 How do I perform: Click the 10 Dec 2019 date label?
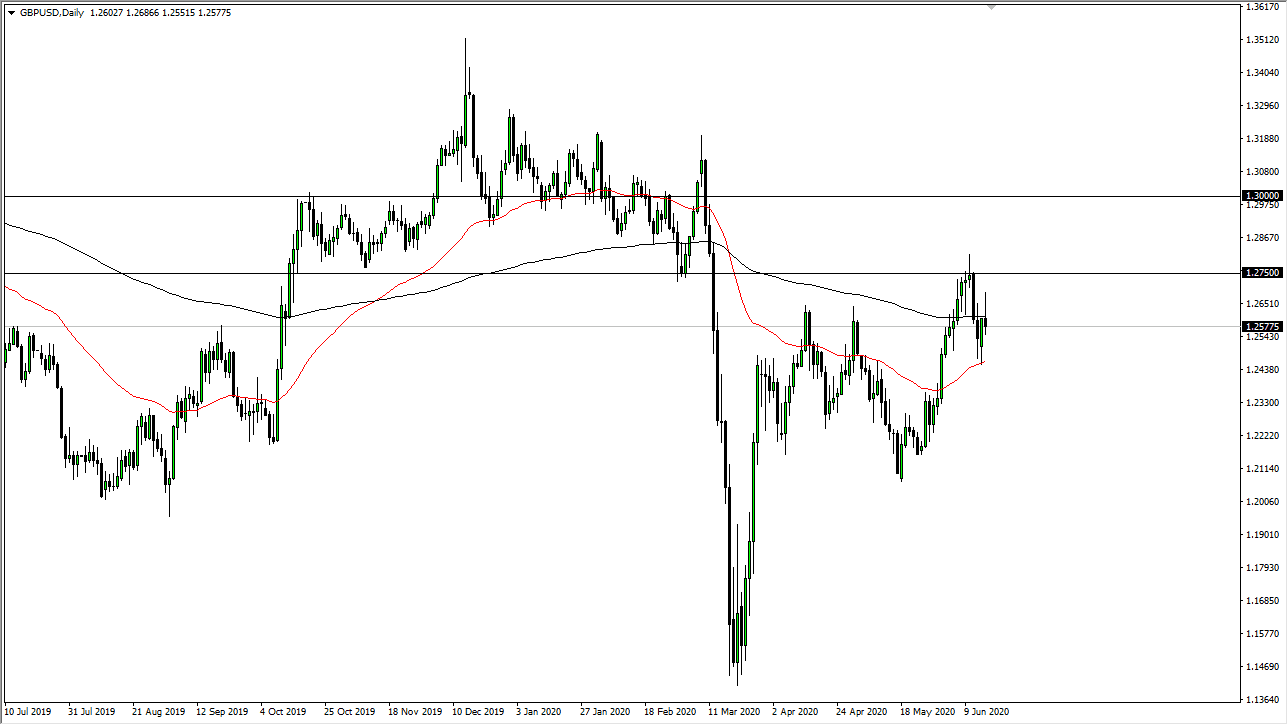click(477, 713)
